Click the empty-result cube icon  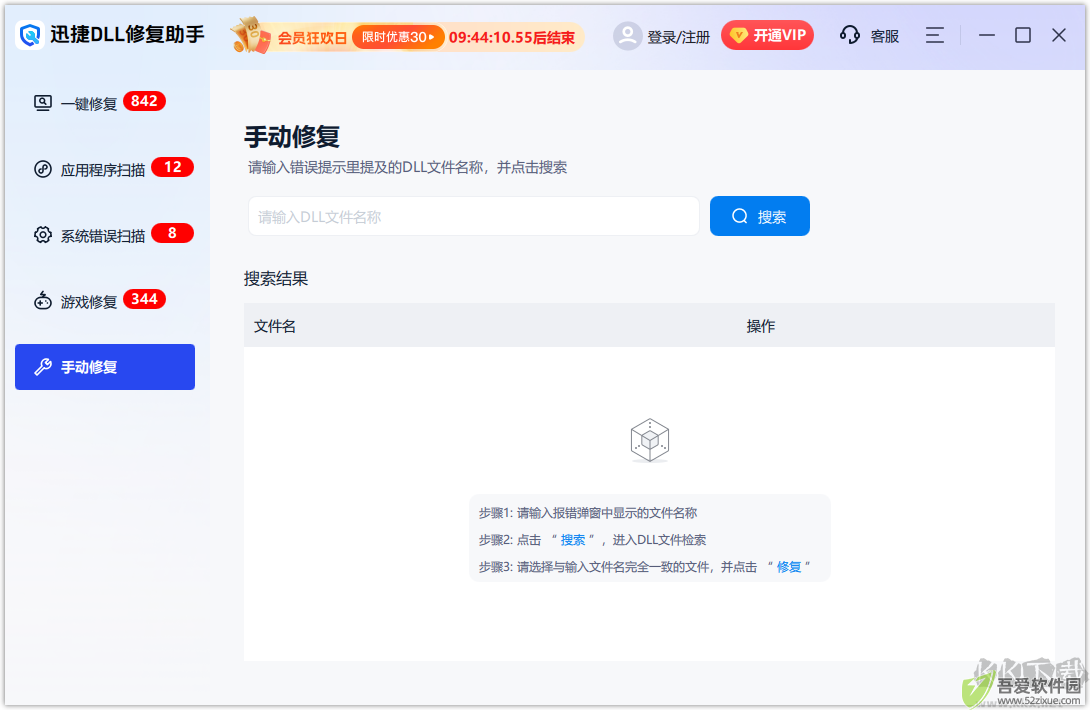pos(649,440)
